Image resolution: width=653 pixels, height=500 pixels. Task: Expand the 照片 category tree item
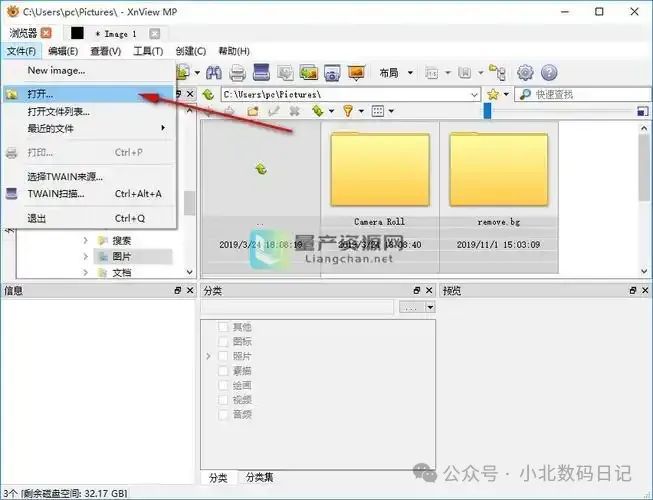[208, 356]
